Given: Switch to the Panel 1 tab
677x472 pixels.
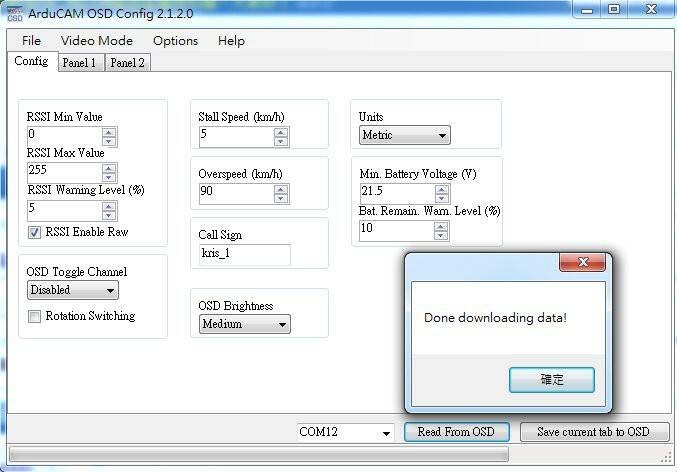Looking at the screenshot, I should 81,63.
